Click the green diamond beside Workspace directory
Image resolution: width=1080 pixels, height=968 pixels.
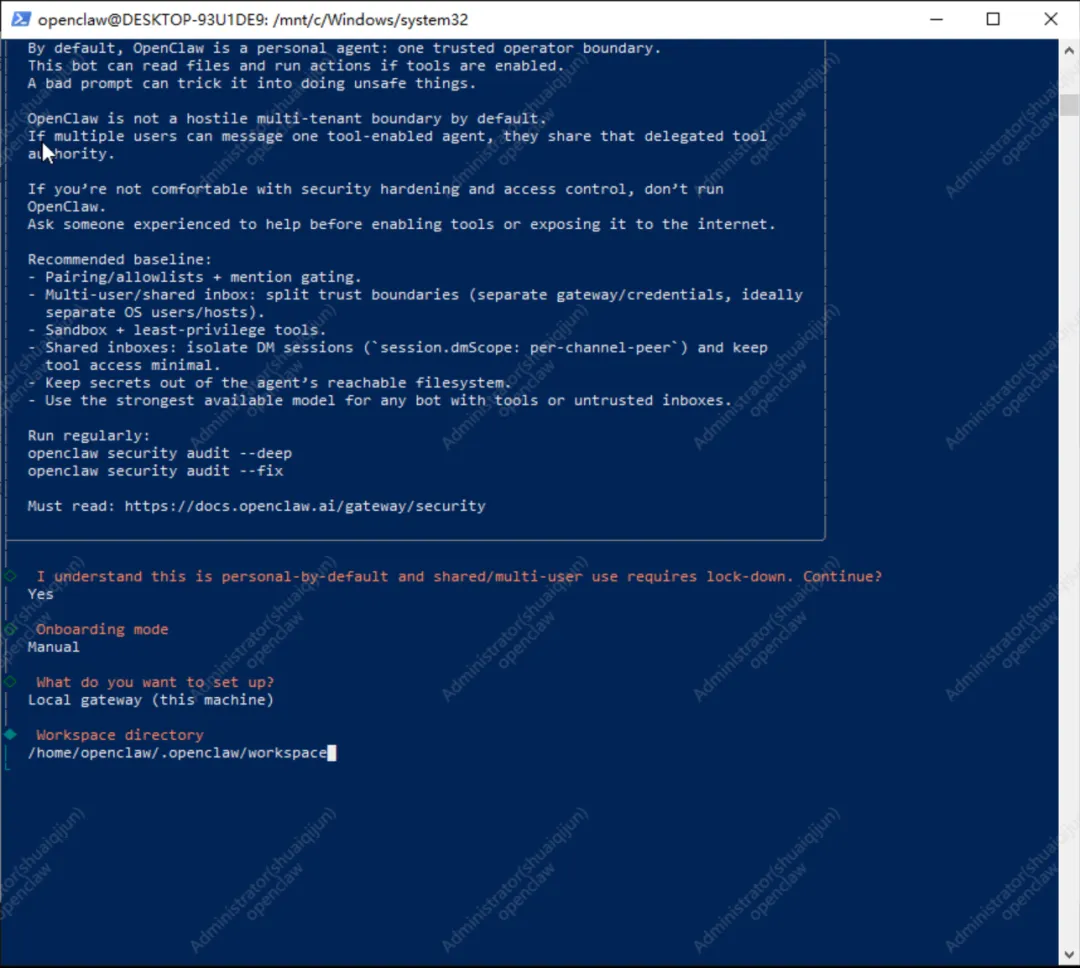[10, 734]
